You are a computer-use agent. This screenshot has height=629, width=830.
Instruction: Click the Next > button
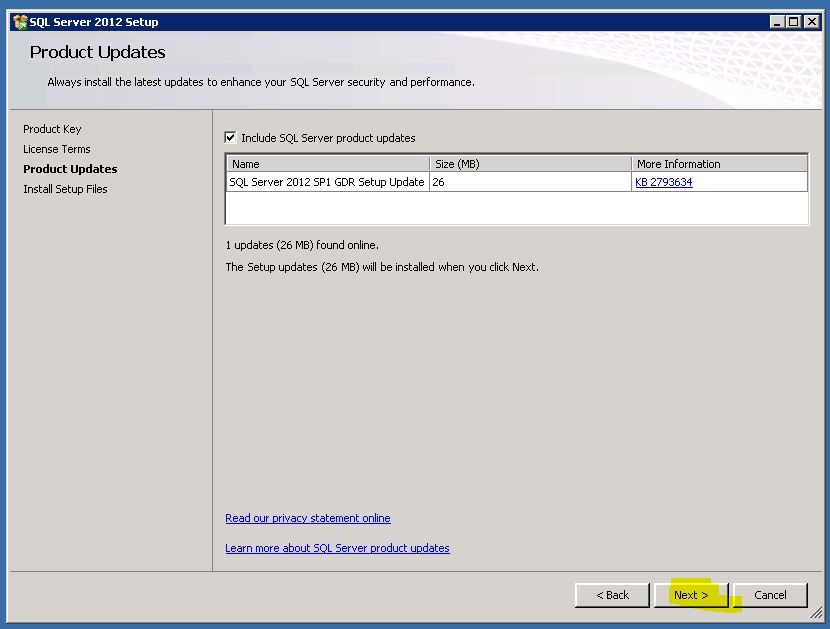[x=691, y=595]
